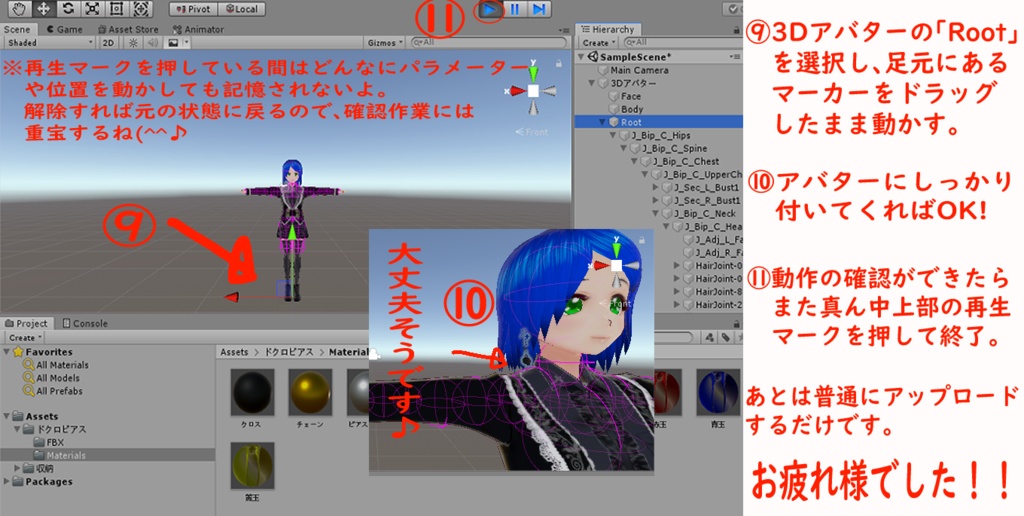The image size is (1024, 516).
Task: Select the gold チェーン material
Action: point(310,392)
